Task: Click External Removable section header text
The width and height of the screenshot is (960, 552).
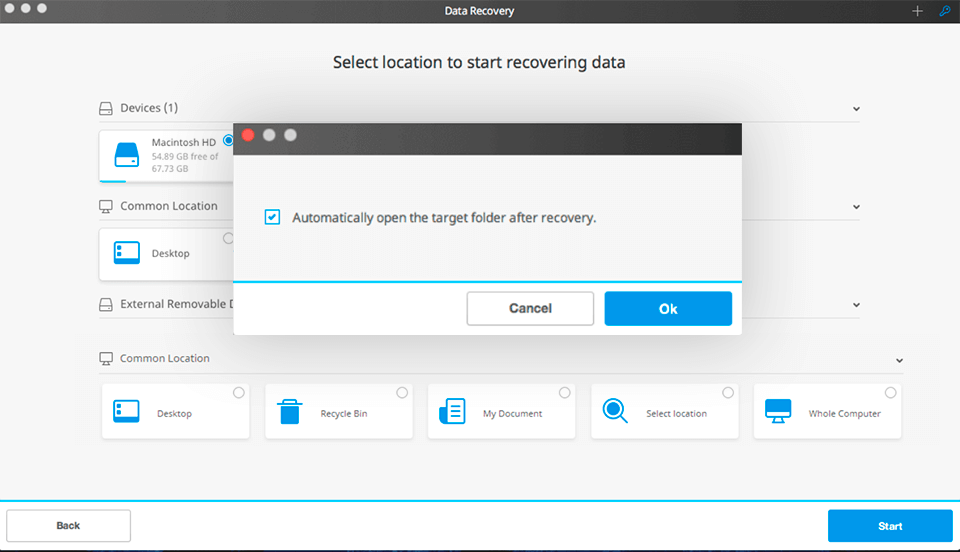Action: [x=176, y=304]
